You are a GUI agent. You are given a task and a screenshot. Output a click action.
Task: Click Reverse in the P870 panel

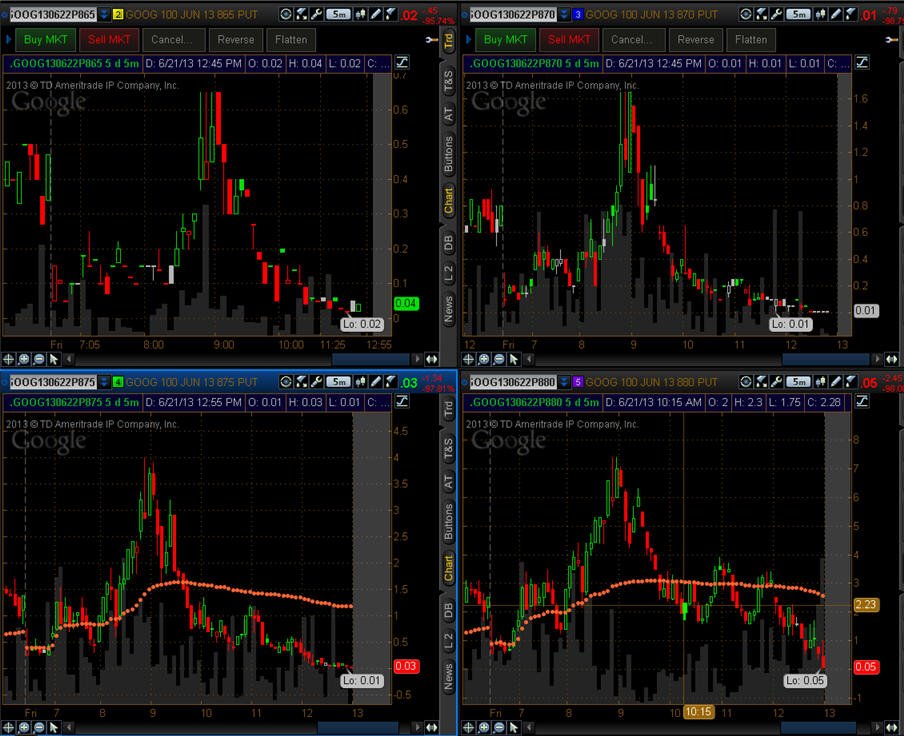pyautogui.click(x=696, y=40)
